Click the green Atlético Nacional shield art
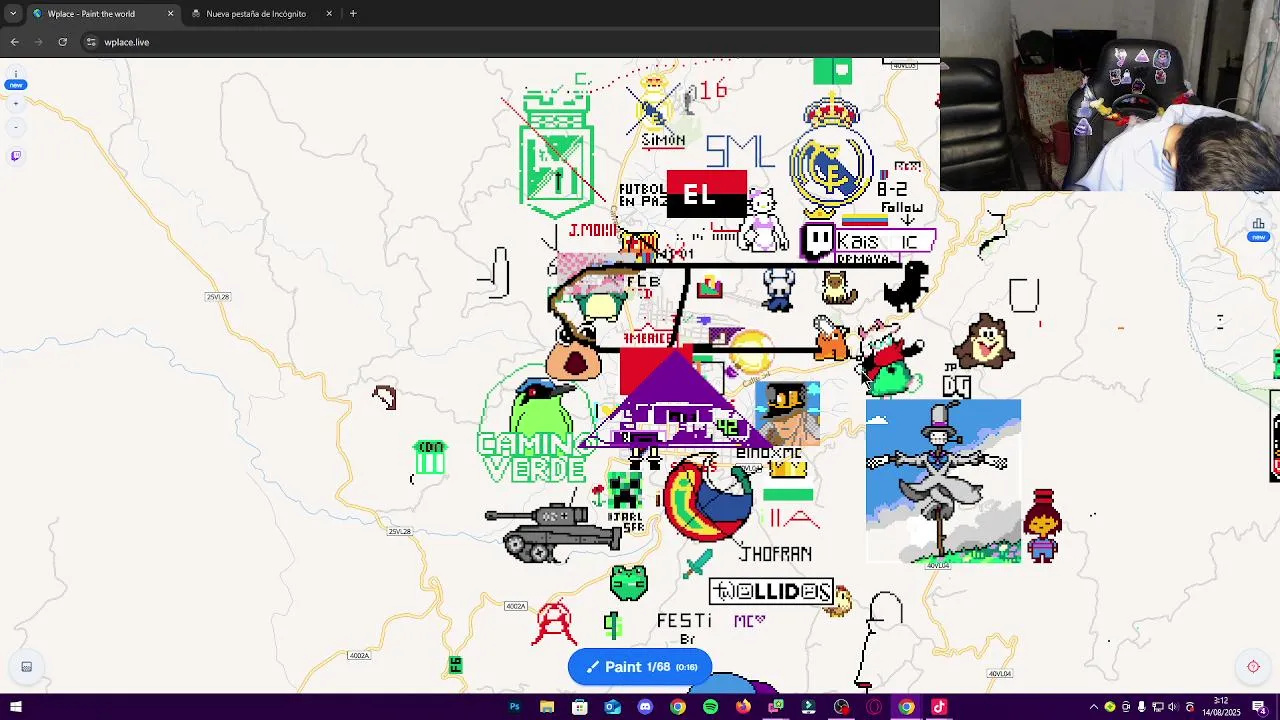 coord(557,153)
